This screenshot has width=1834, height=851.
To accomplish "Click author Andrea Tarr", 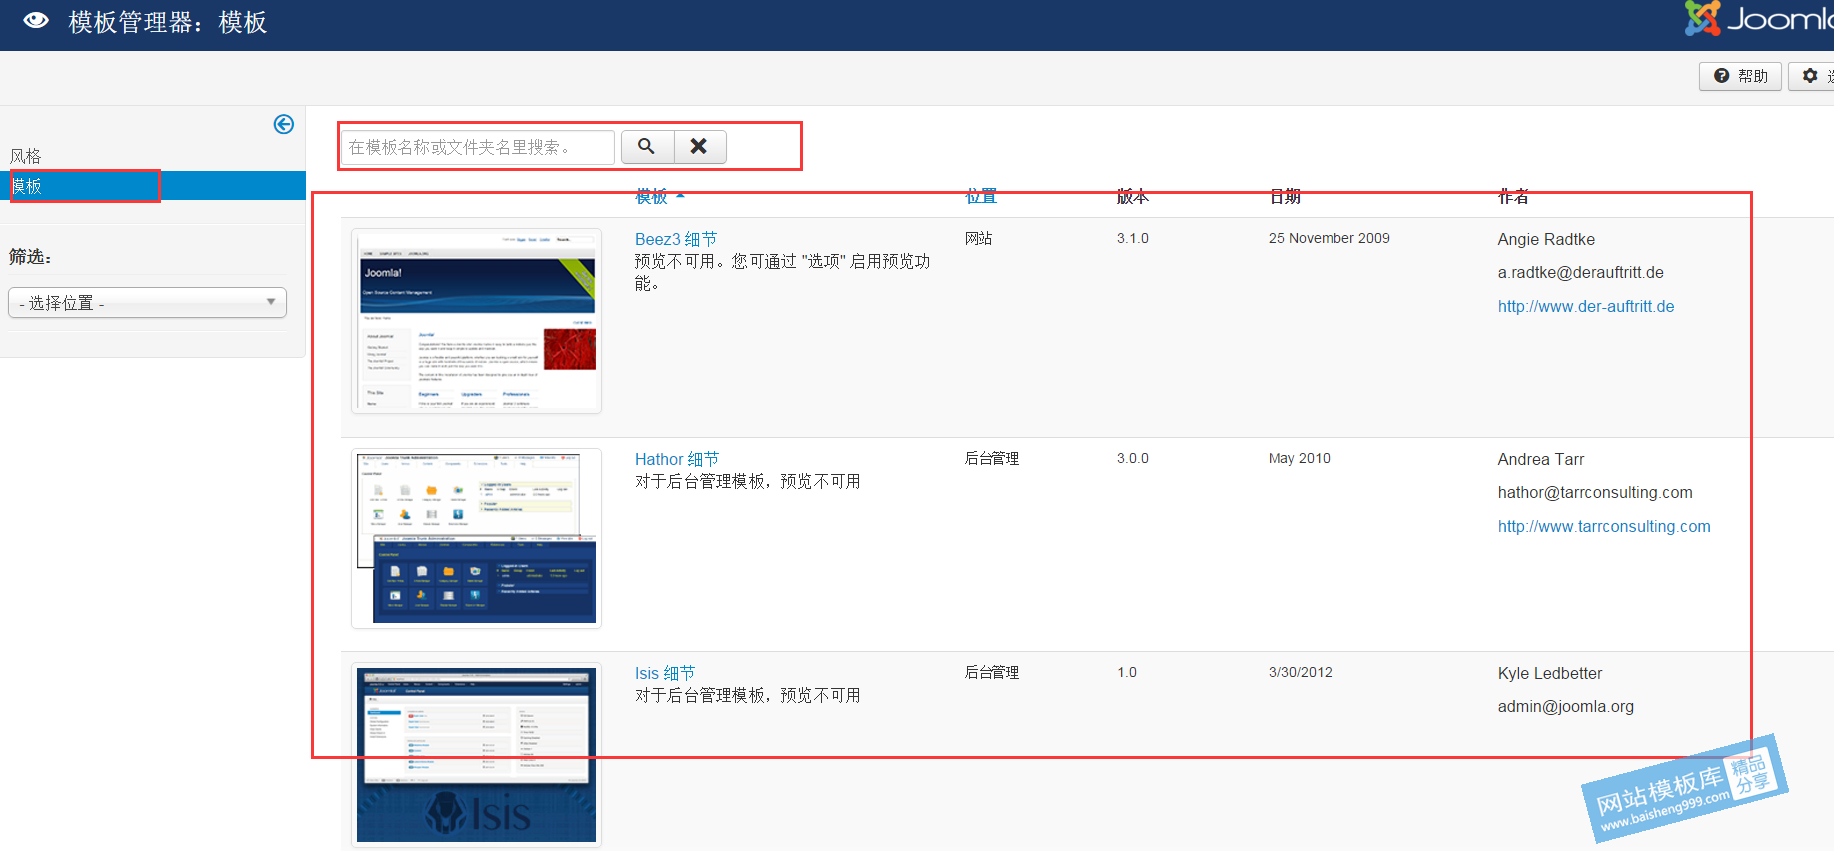I will click(x=1541, y=459).
